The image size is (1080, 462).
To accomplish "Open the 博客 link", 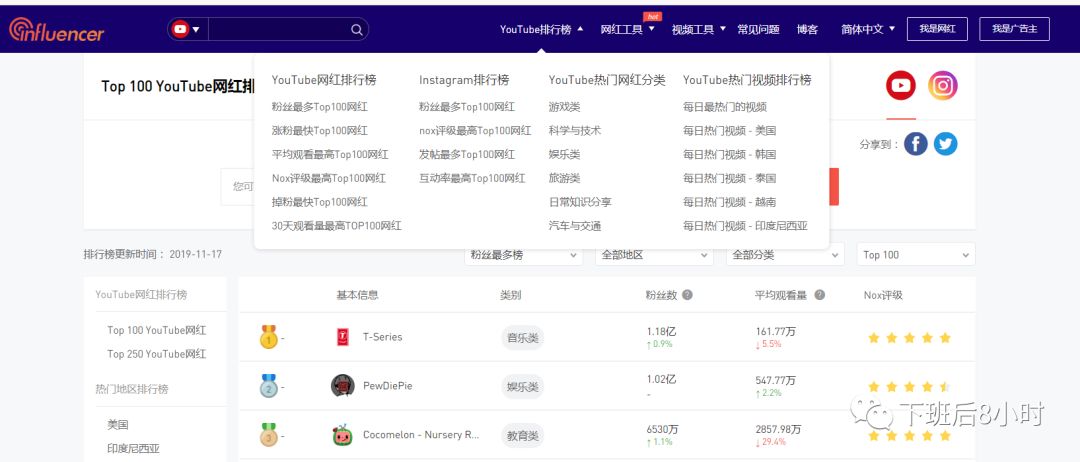I will 807,30.
